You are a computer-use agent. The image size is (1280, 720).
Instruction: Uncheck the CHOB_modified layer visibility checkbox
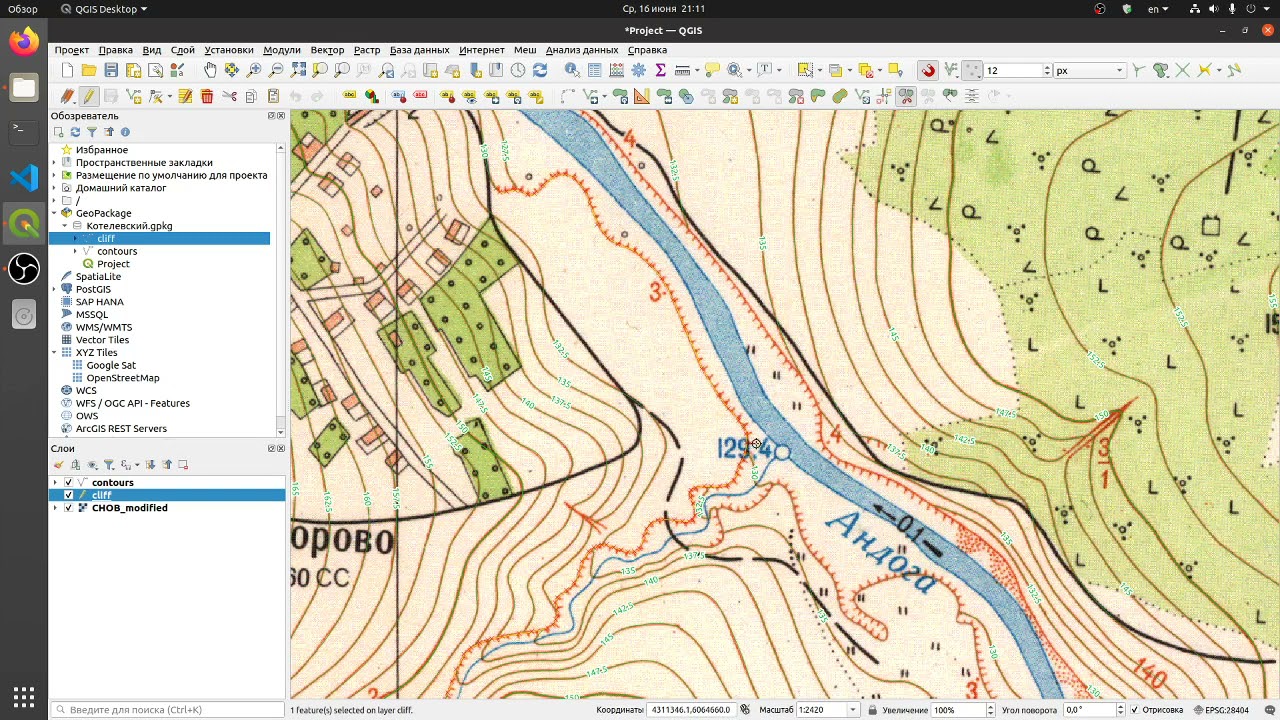tap(68, 508)
